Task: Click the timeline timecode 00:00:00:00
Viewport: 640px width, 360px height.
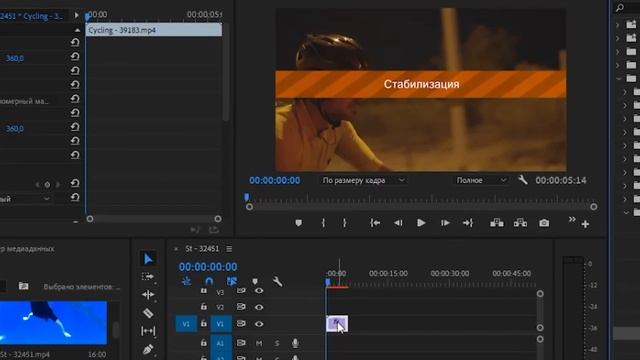Action: tap(208, 267)
